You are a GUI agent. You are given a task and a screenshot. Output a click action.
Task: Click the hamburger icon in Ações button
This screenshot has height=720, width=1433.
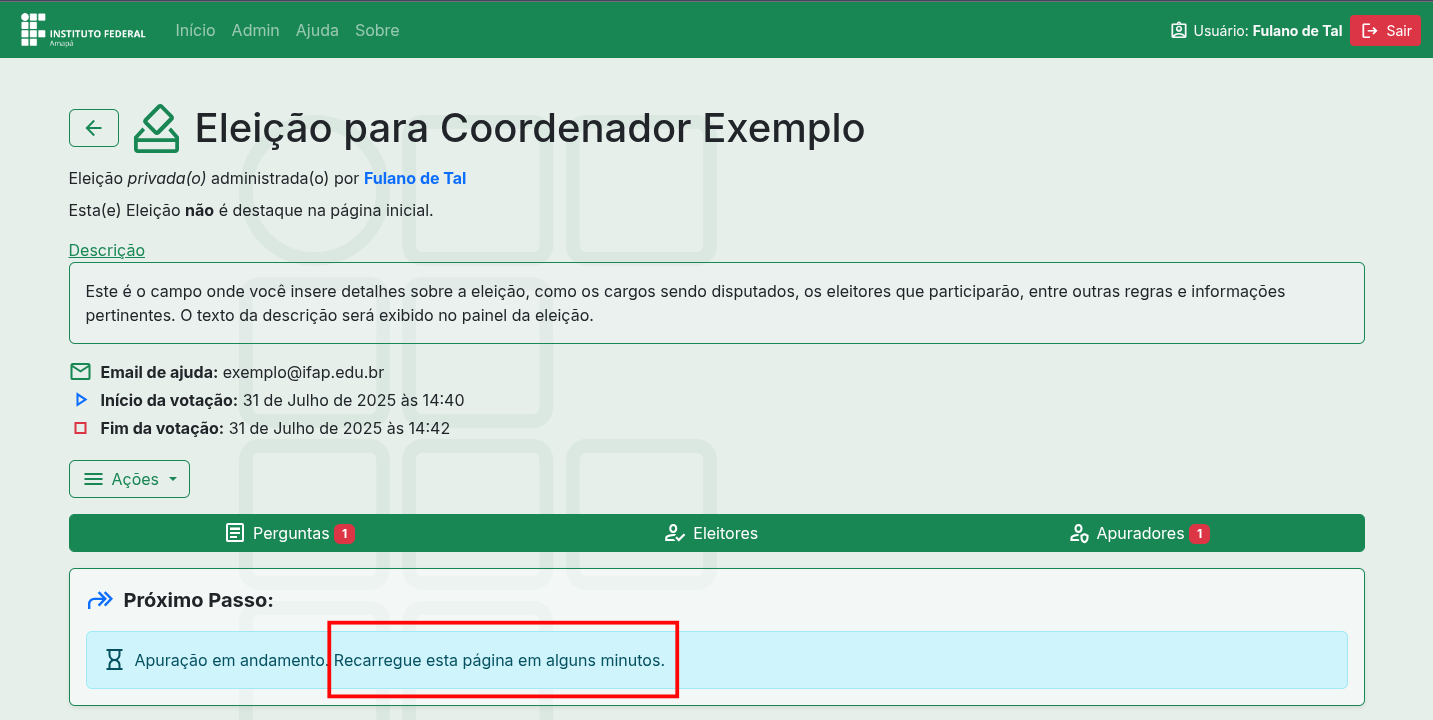[93, 479]
